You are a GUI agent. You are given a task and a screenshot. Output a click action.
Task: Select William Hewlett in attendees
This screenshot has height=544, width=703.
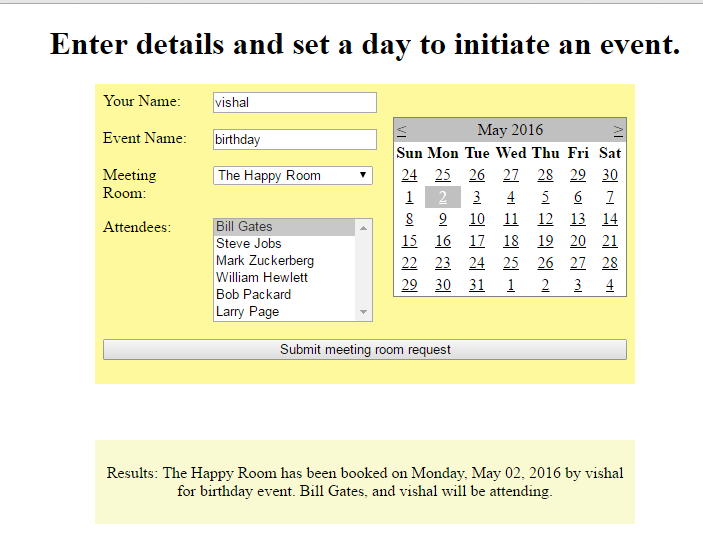point(262,278)
